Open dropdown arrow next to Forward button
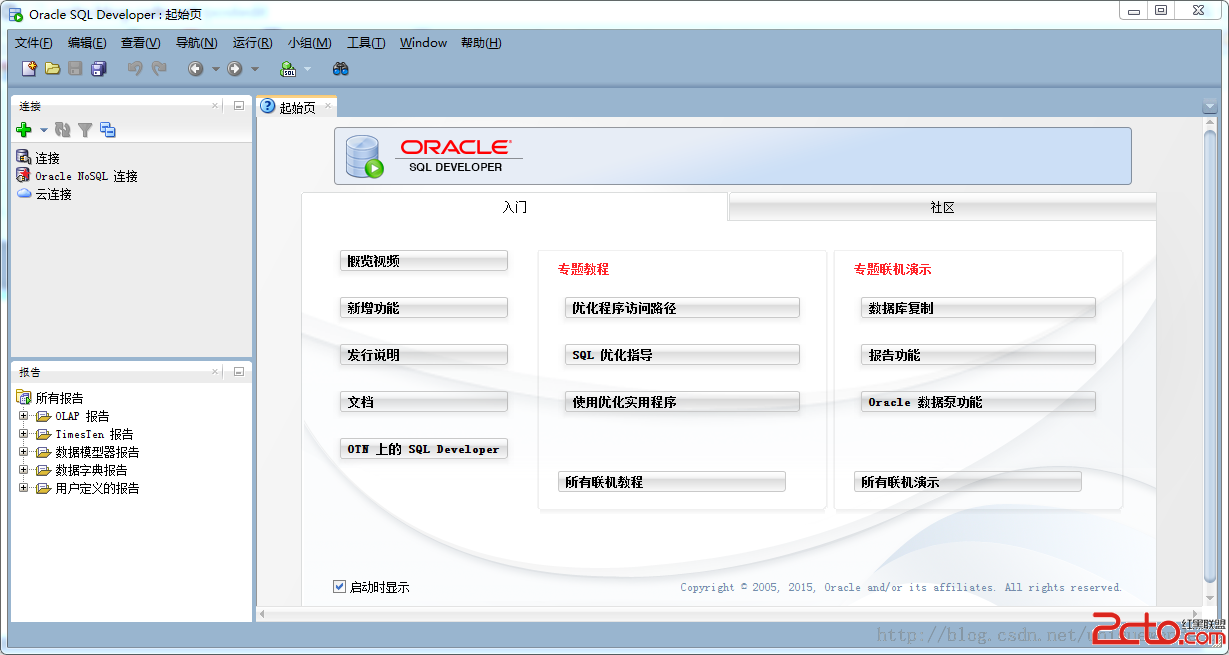Viewport: 1229px width, 655px height. pyautogui.click(x=254, y=69)
